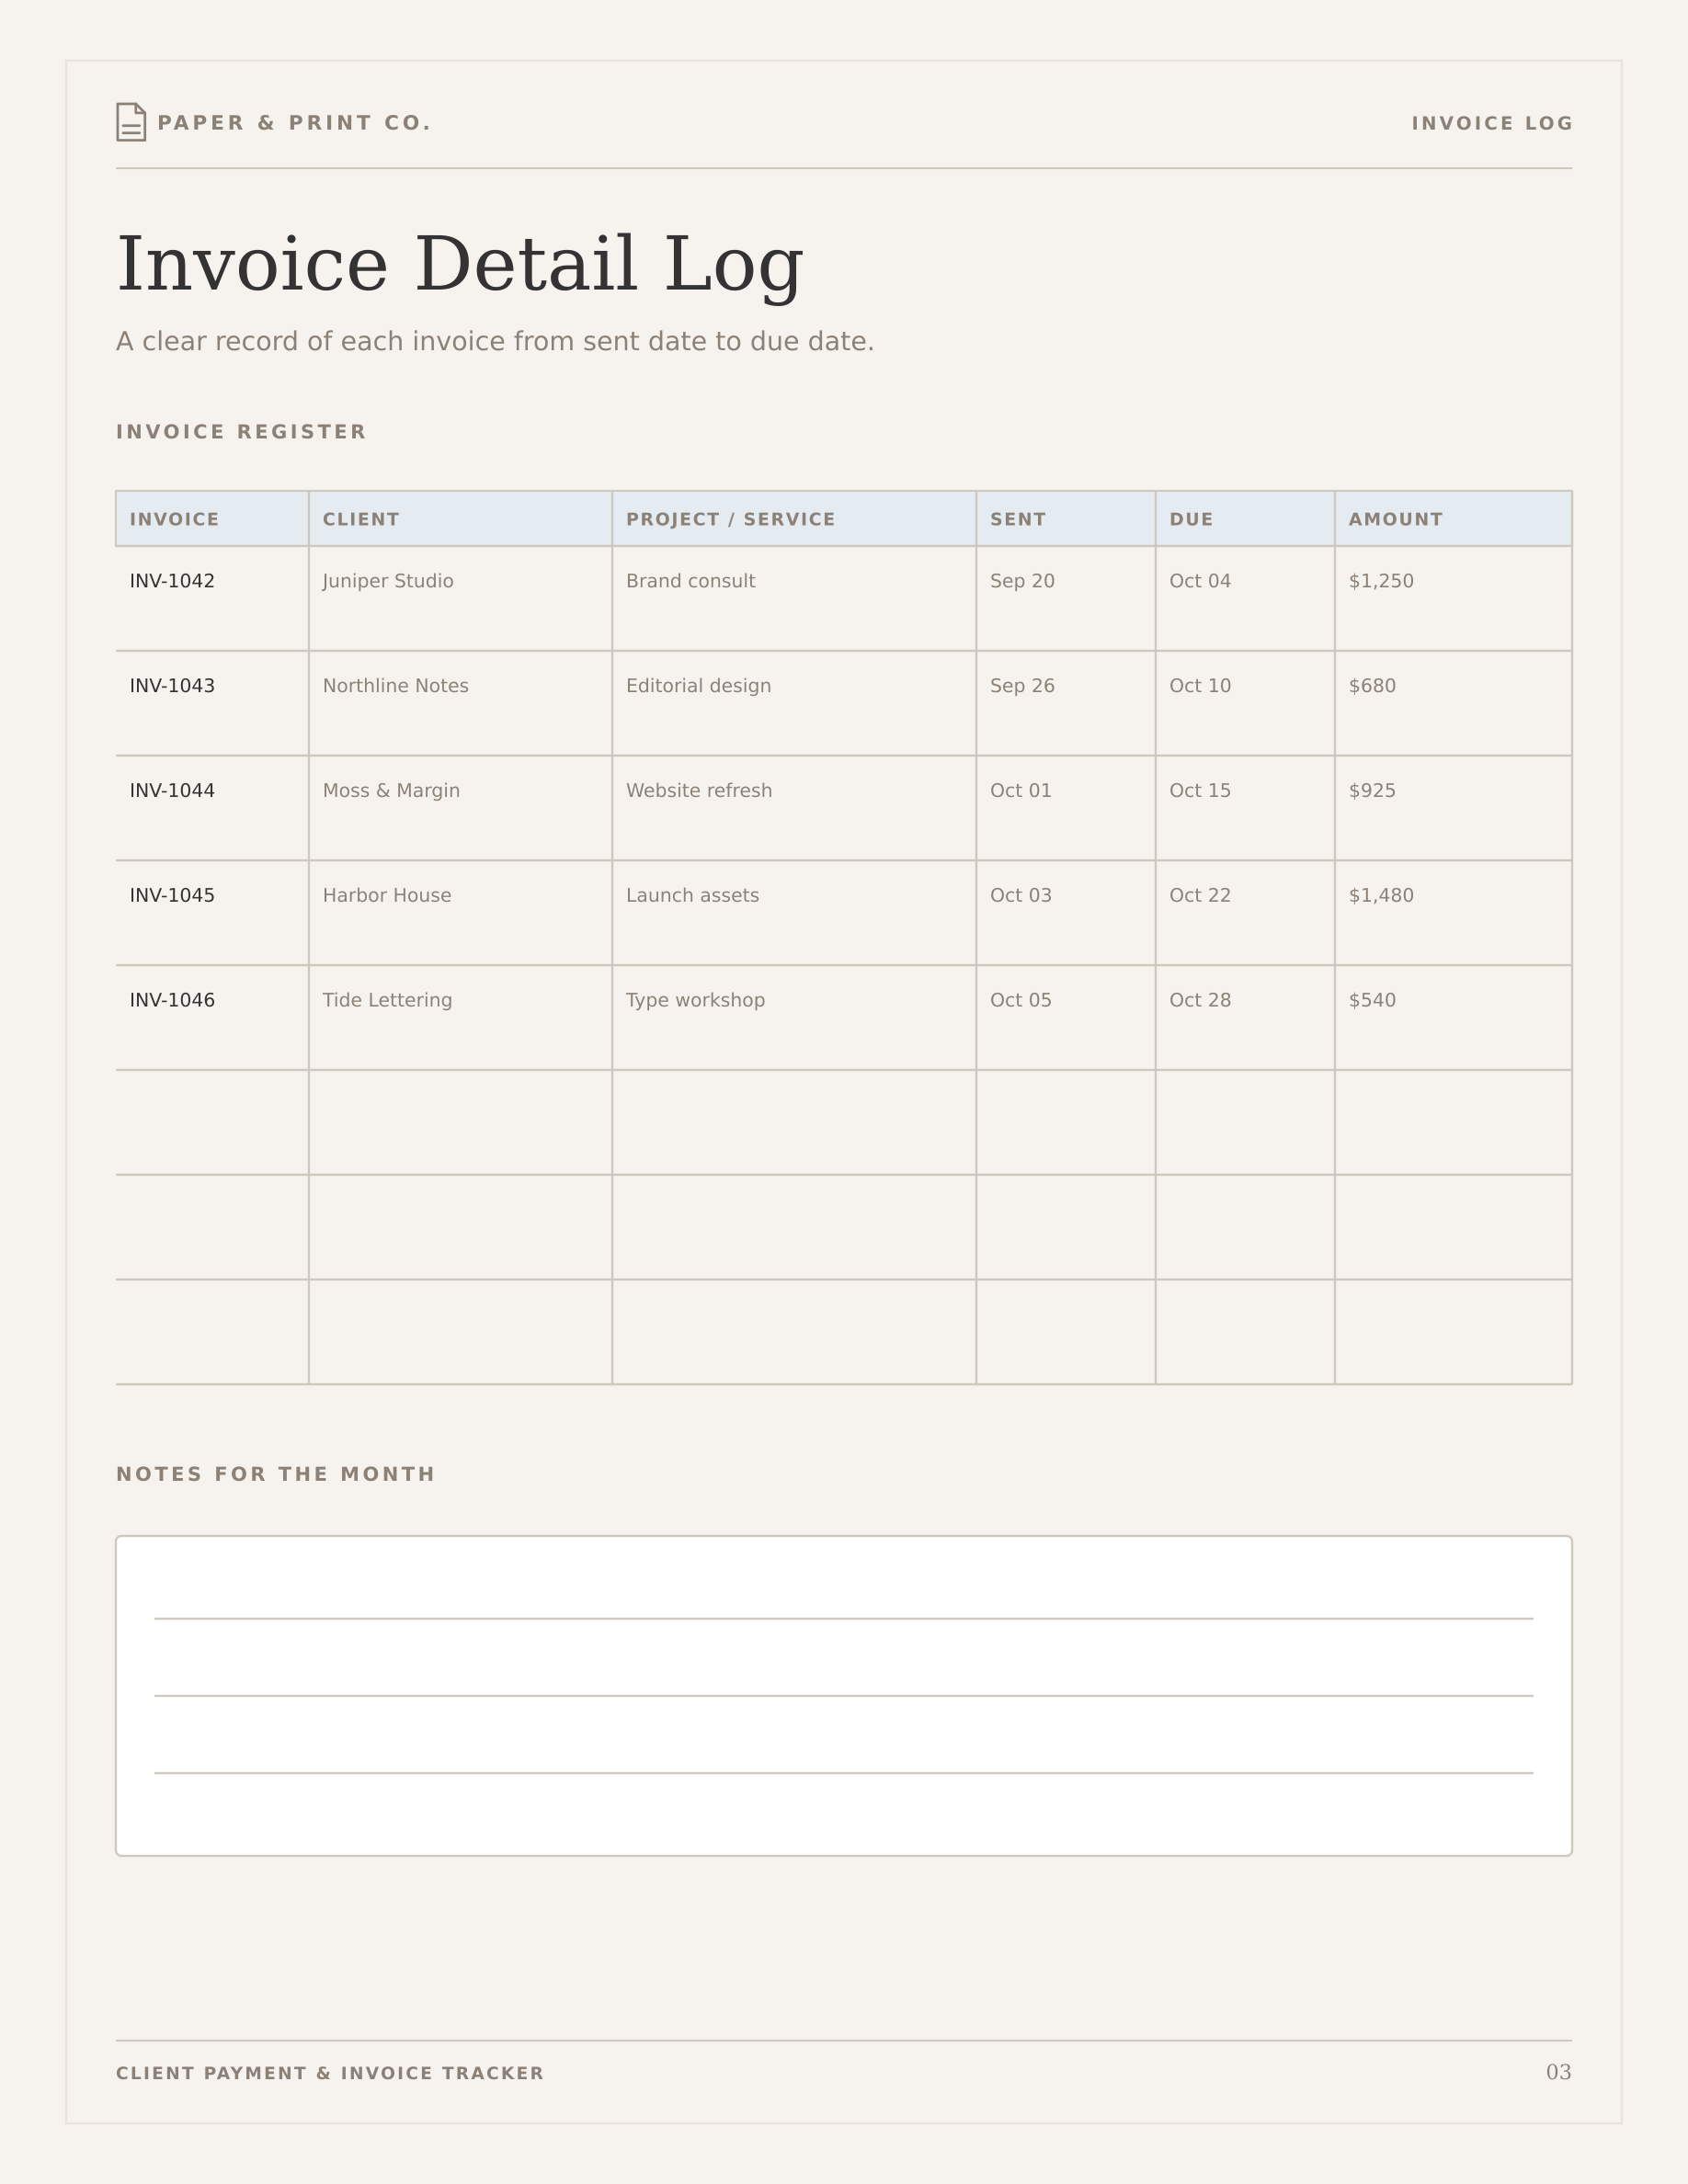
Task: Select invoice number INV-1046
Action: coord(172,1000)
